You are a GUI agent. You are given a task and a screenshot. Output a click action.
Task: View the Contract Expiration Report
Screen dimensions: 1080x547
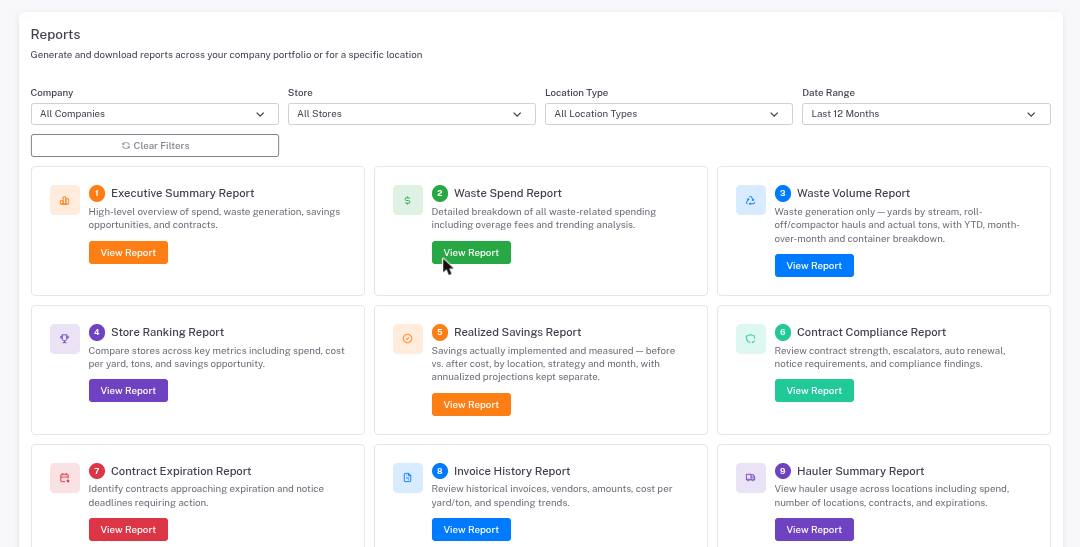[x=128, y=530]
